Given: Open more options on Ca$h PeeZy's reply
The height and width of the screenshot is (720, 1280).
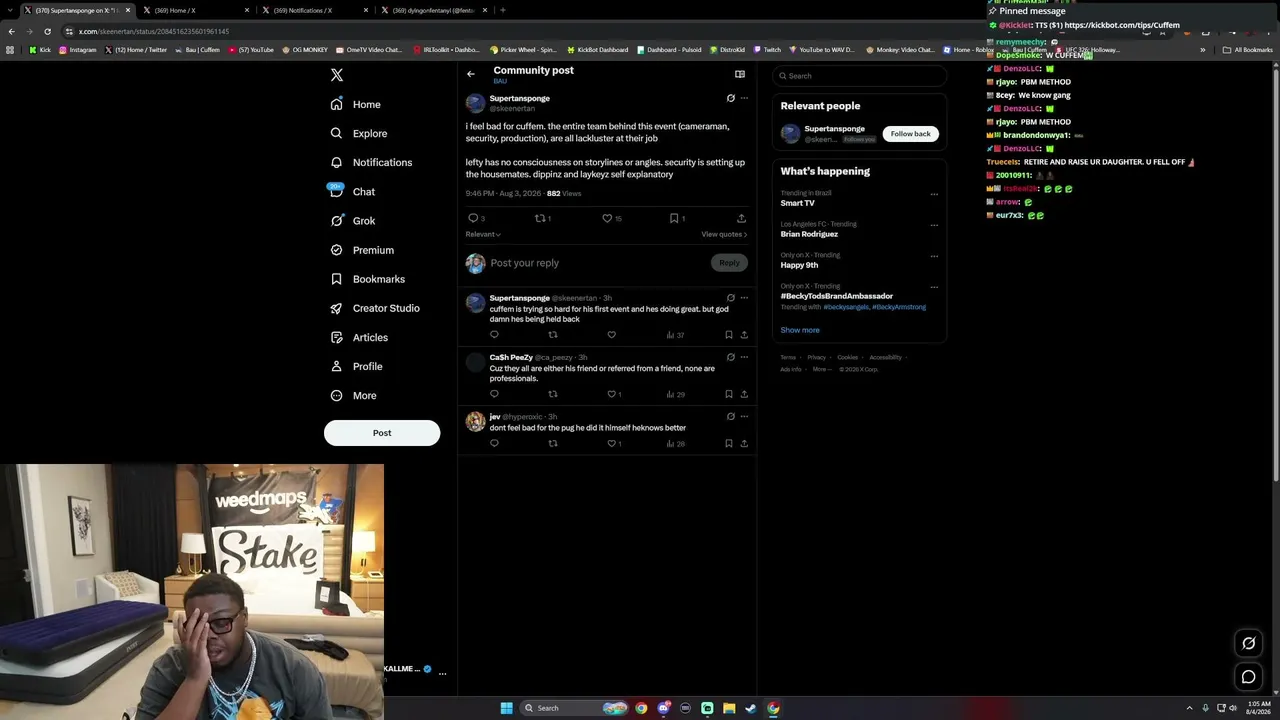Looking at the screenshot, I should (x=744, y=357).
